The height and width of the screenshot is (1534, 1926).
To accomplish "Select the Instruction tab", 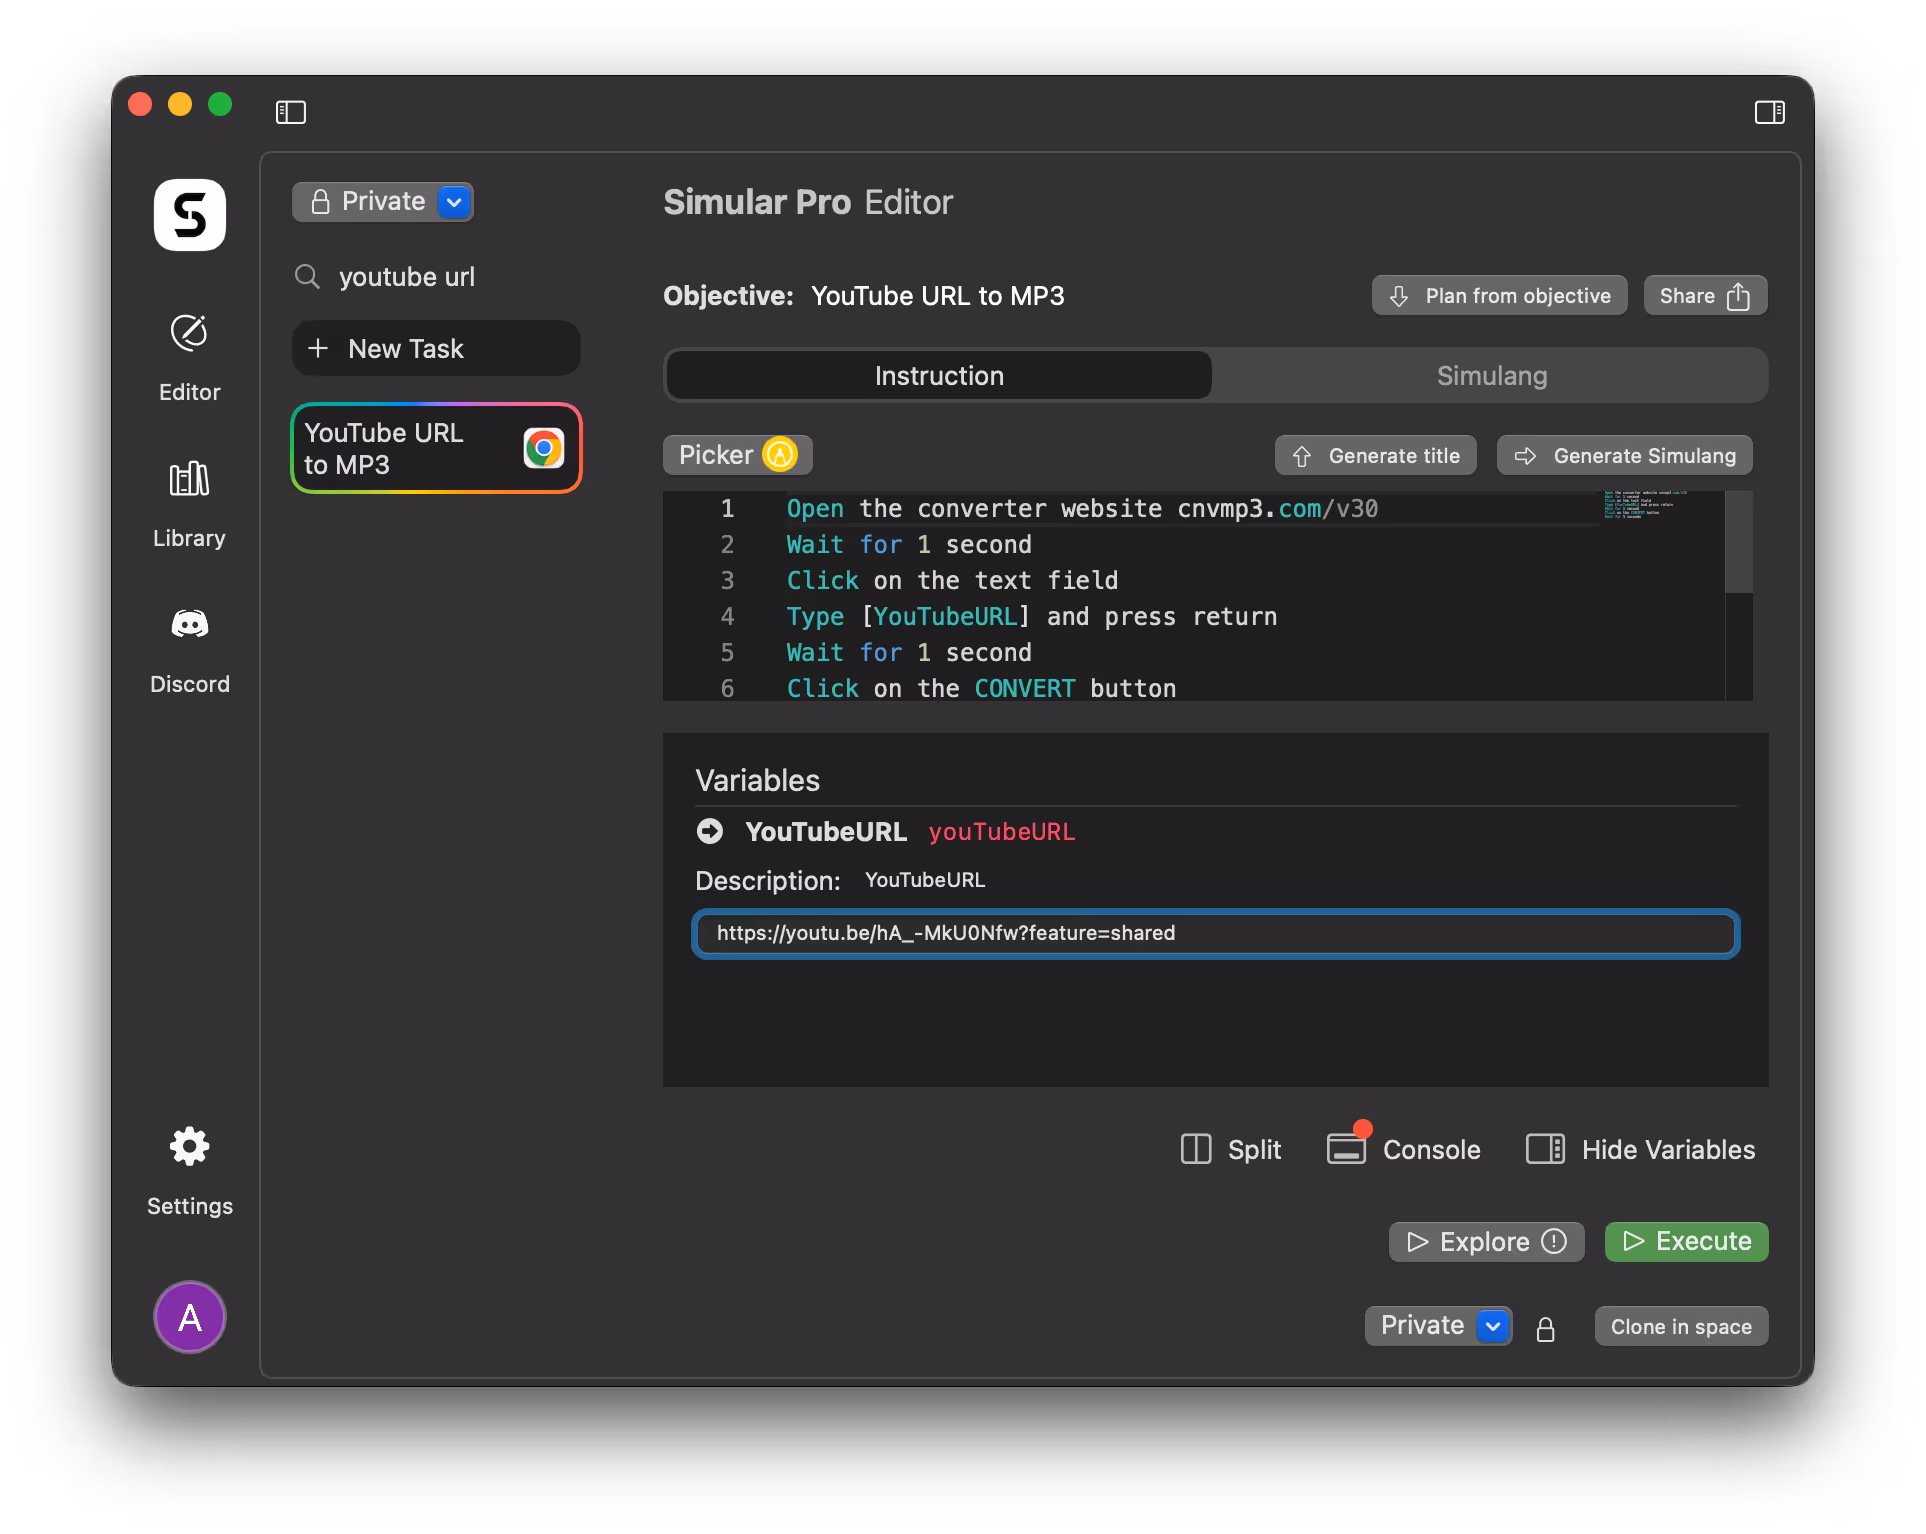I will 939,376.
